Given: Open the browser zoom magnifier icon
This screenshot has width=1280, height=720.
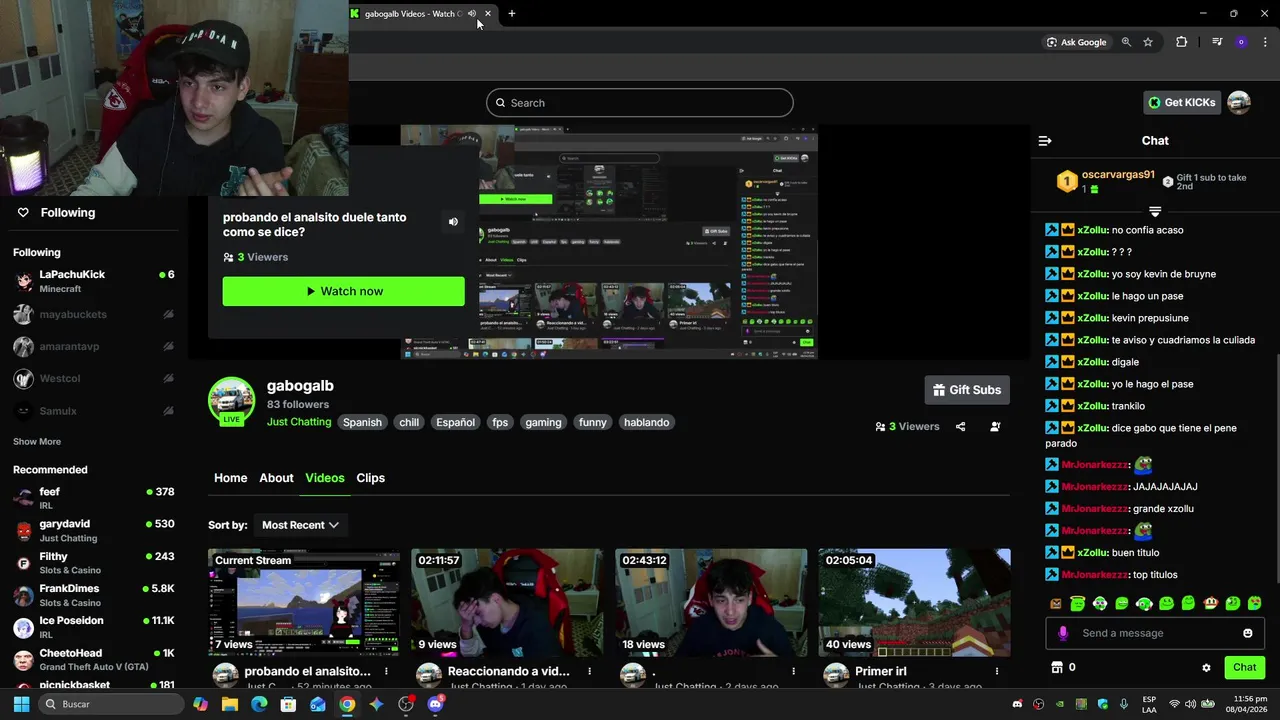Looking at the screenshot, I should pyautogui.click(x=1126, y=42).
